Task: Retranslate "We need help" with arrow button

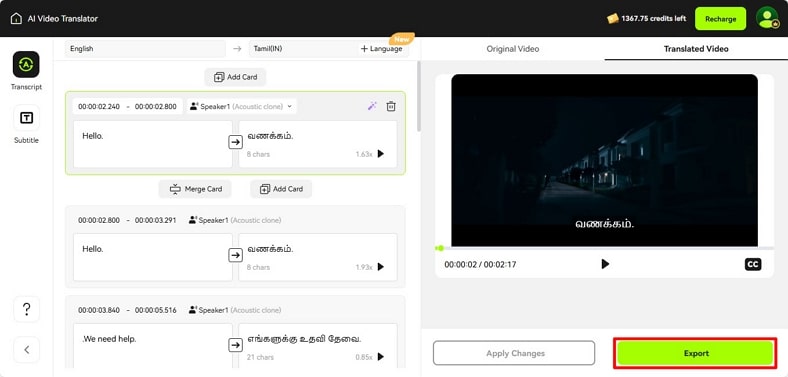Action: pos(235,345)
